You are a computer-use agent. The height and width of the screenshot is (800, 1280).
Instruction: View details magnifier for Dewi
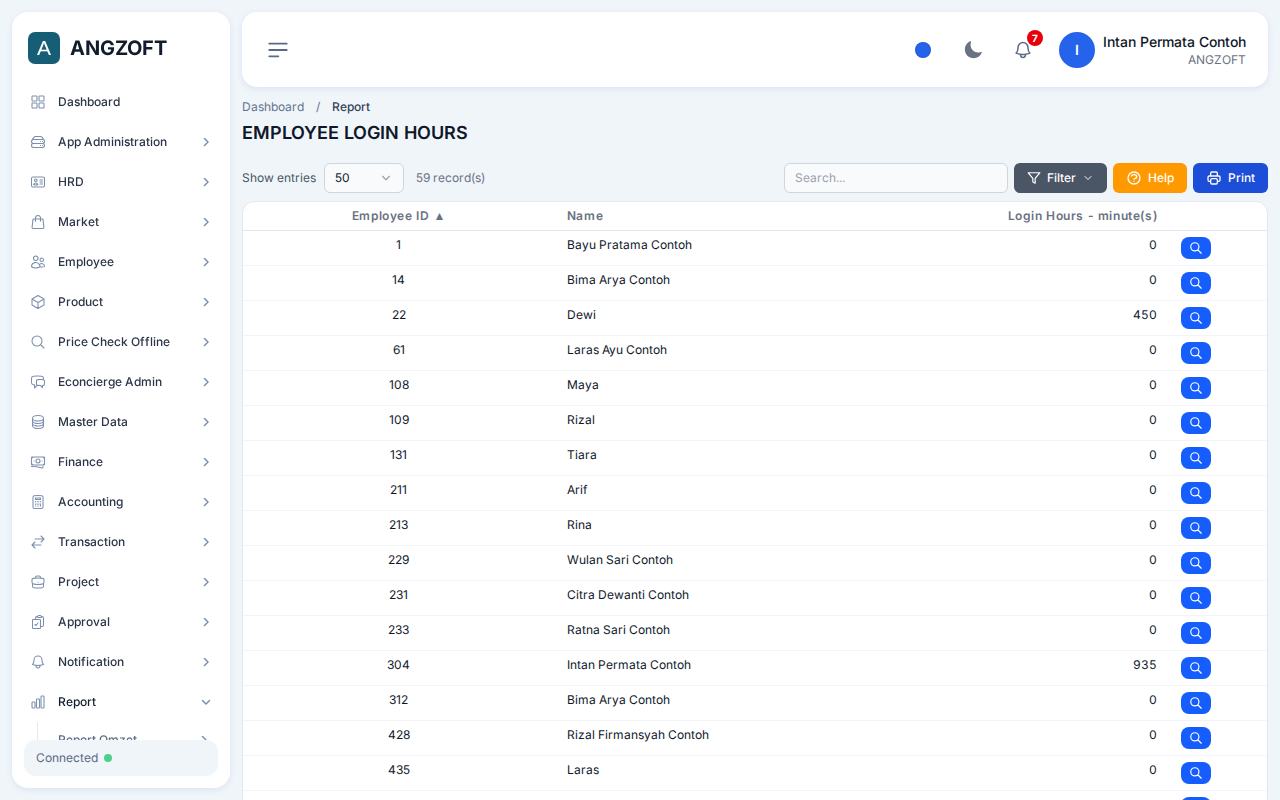[x=1196, y=318]
